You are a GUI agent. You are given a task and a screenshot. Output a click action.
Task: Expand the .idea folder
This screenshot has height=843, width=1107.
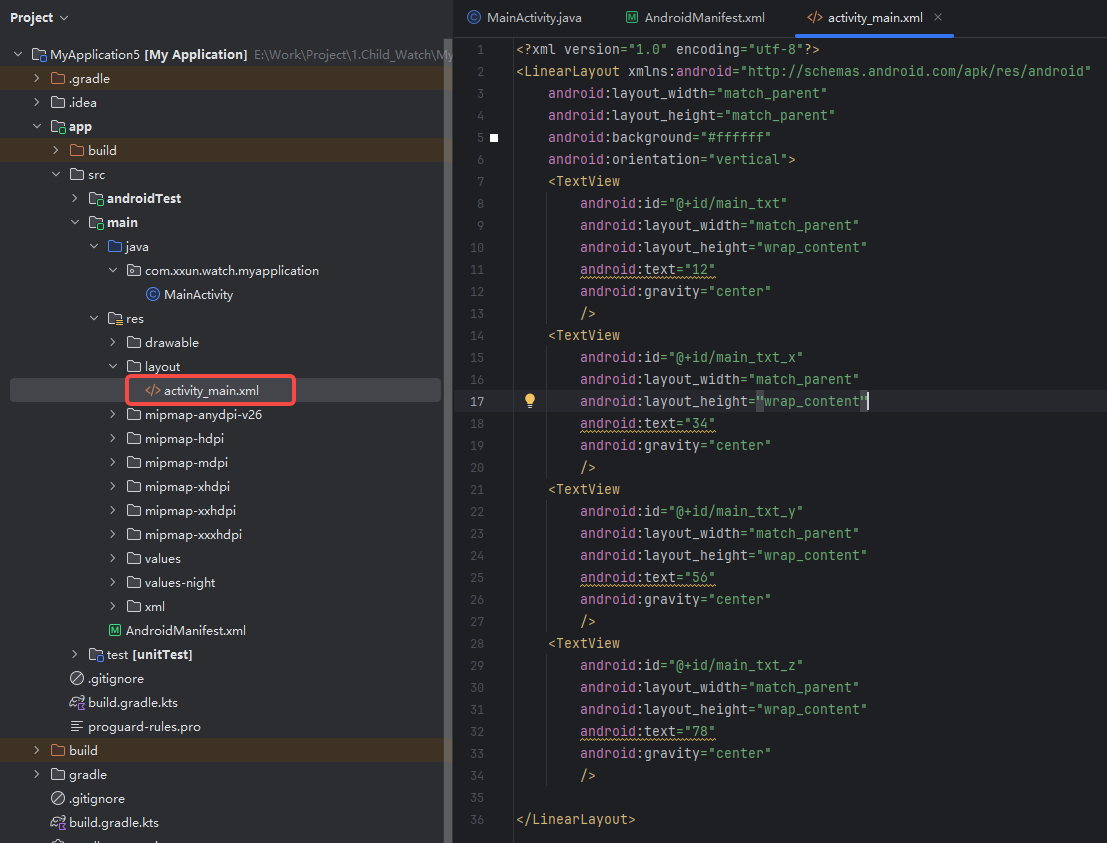[37, 102]
